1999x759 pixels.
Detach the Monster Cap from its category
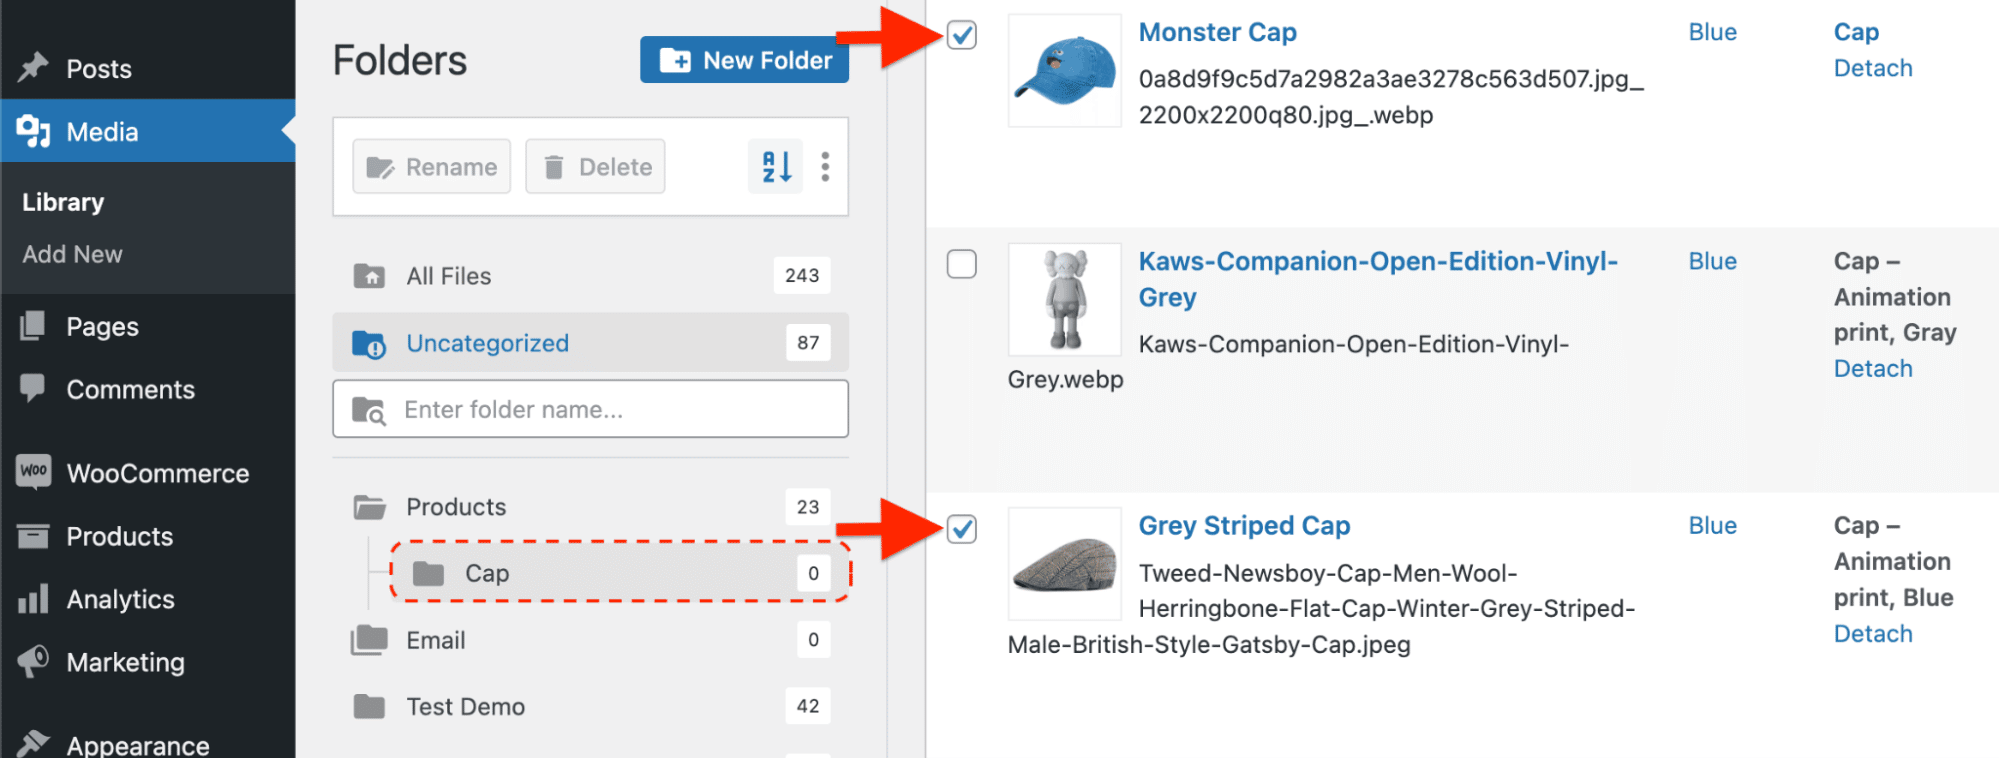click(x=1872, y=67)
